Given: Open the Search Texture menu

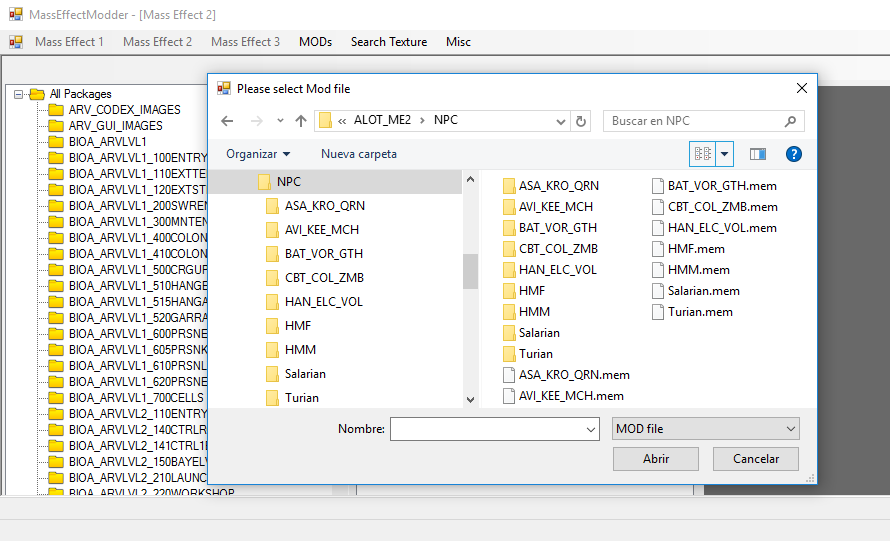Looking at the screenshot, I should [389, 42].
